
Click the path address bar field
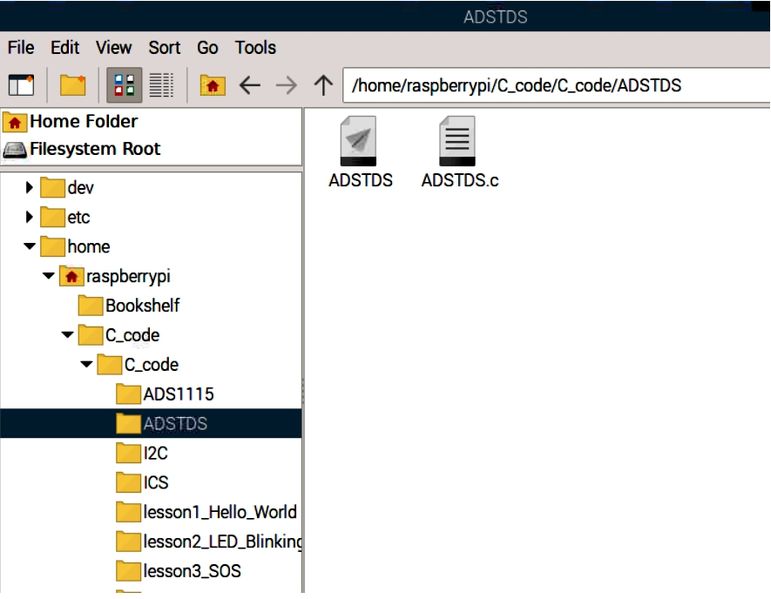click(x=555, y=86)
